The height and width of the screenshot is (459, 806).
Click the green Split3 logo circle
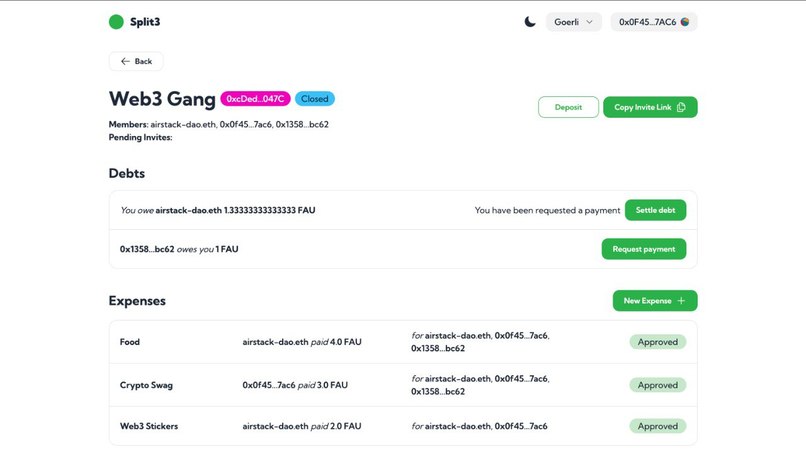116,22
